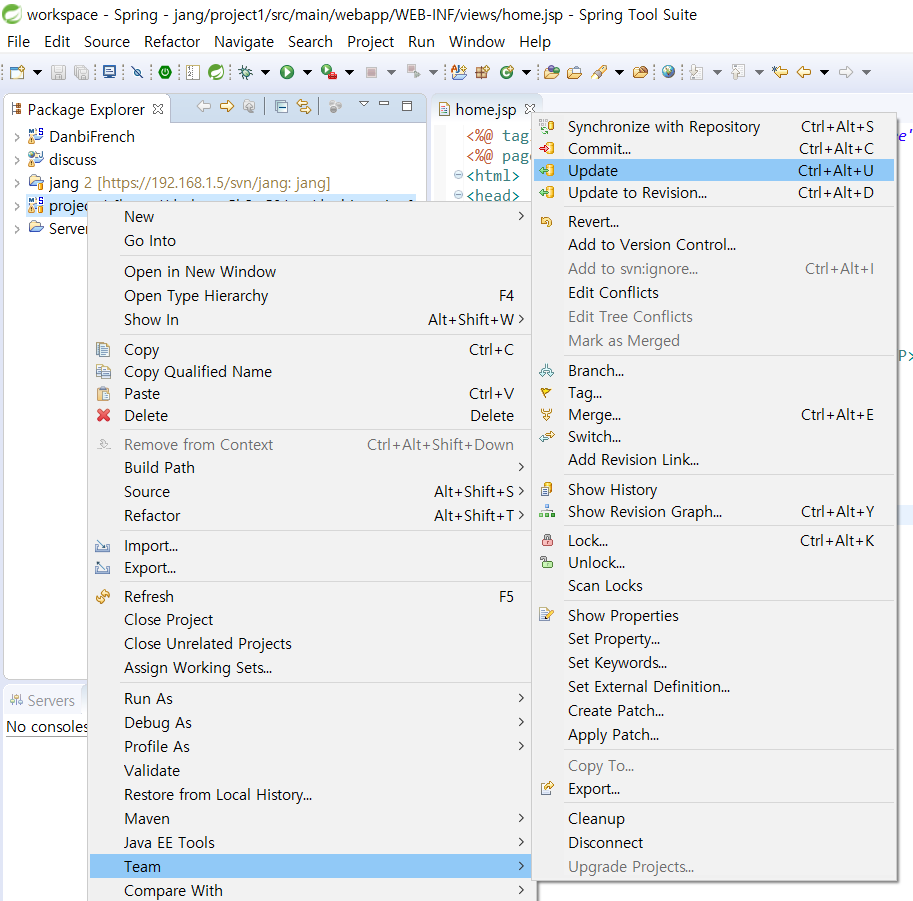Click the red Delete X icon
The height and width of the screenshot is (901, 913).
pyautogui.click(x=104, y=415)
